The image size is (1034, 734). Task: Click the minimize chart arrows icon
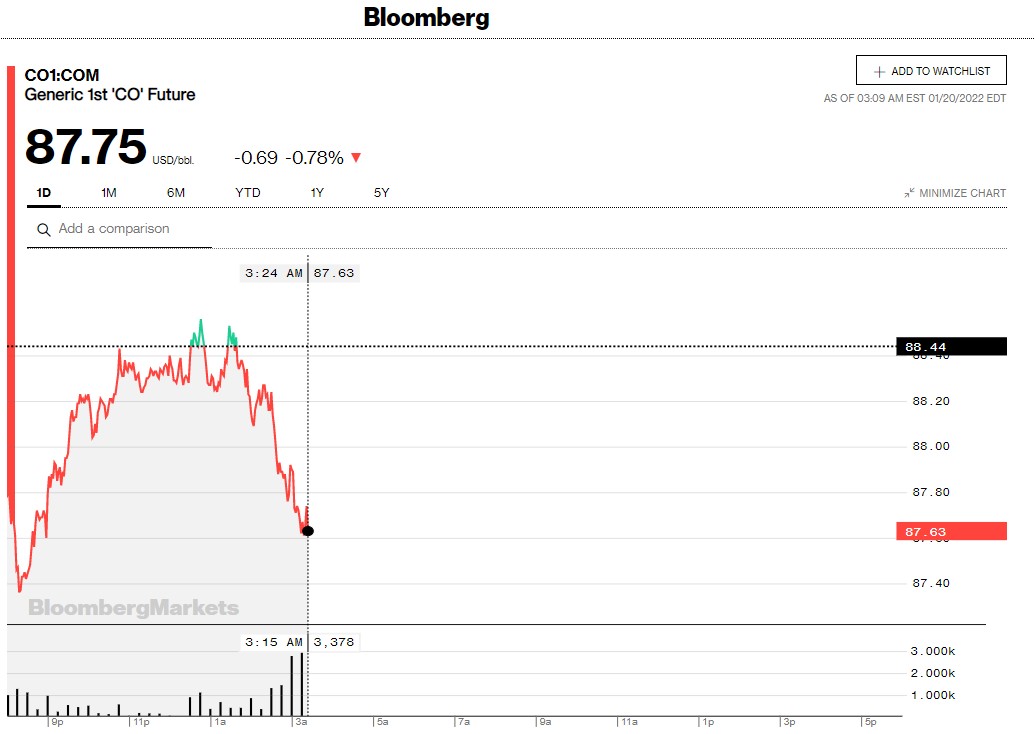pos(909,193)
